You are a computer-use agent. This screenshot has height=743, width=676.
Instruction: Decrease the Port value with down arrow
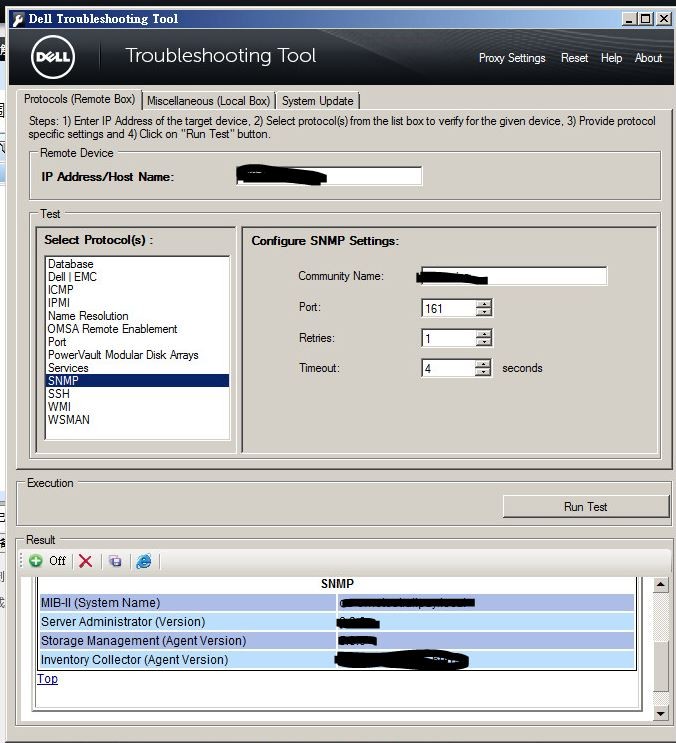coord(484,312)
